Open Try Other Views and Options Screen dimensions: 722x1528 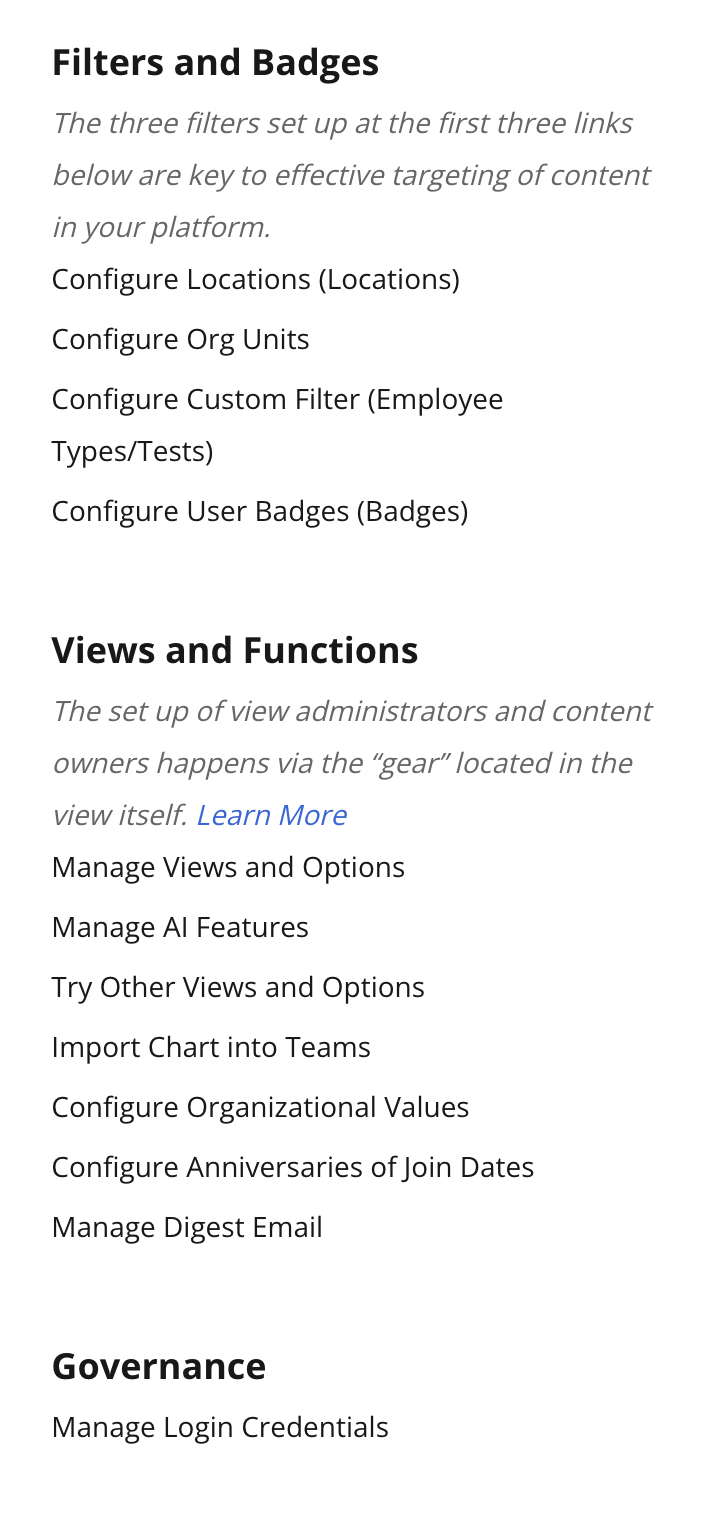coord(238,988)
